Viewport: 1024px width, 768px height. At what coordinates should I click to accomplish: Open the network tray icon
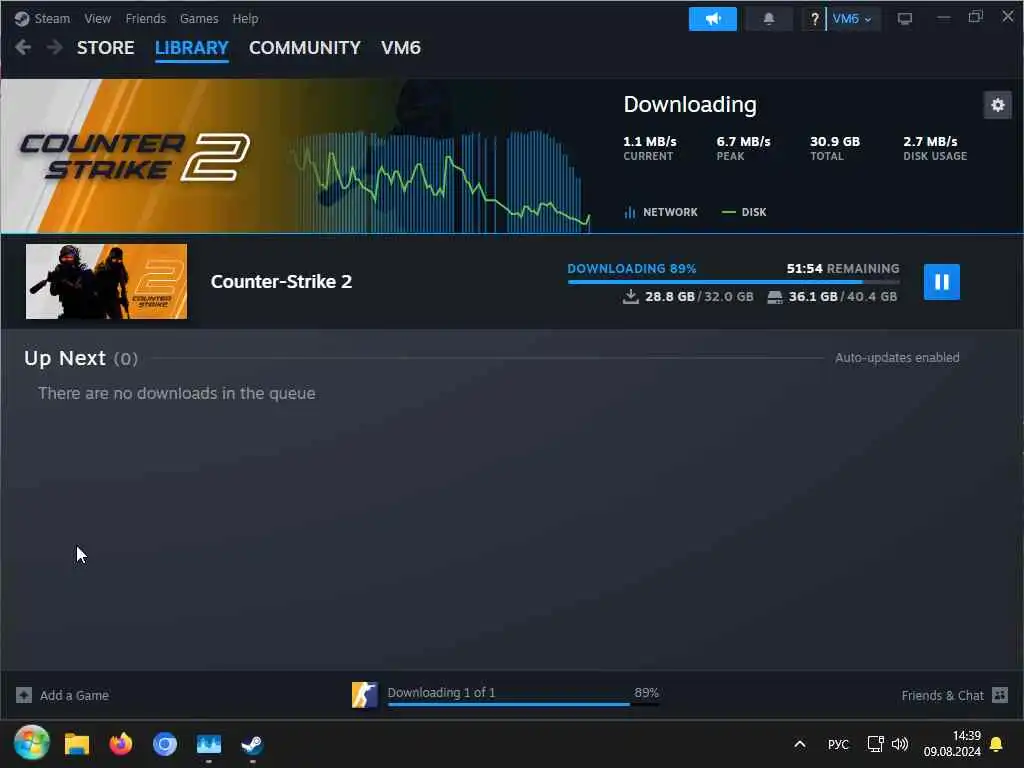875,744
